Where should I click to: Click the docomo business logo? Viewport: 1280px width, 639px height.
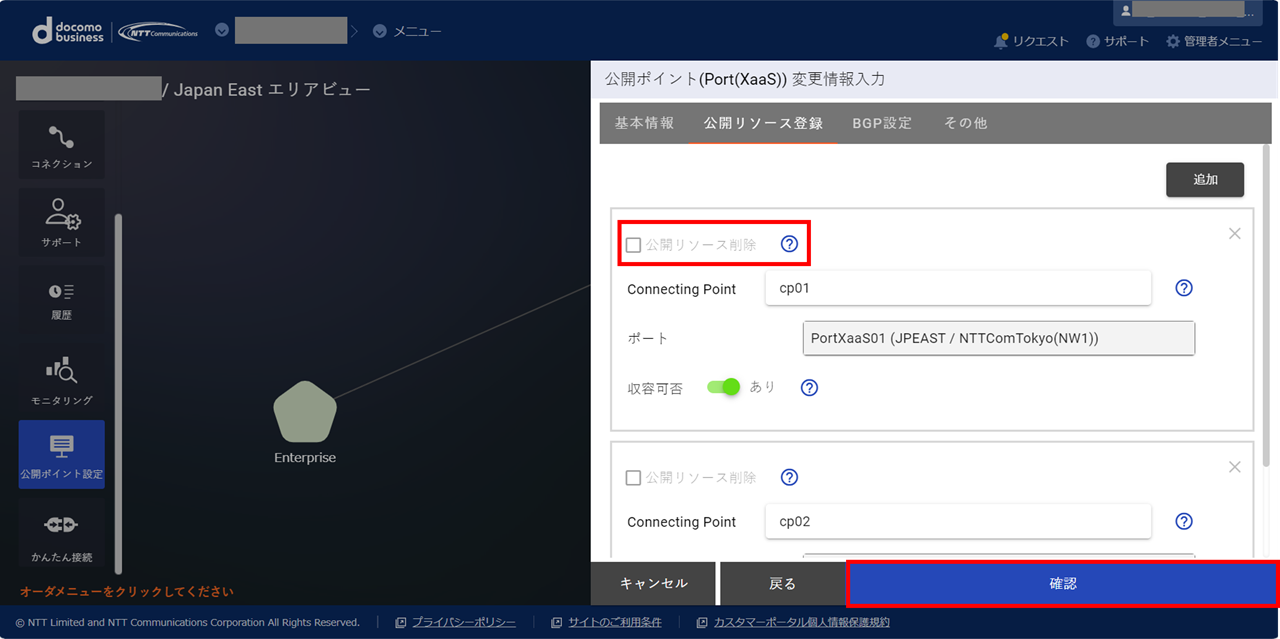click(68, 31)
